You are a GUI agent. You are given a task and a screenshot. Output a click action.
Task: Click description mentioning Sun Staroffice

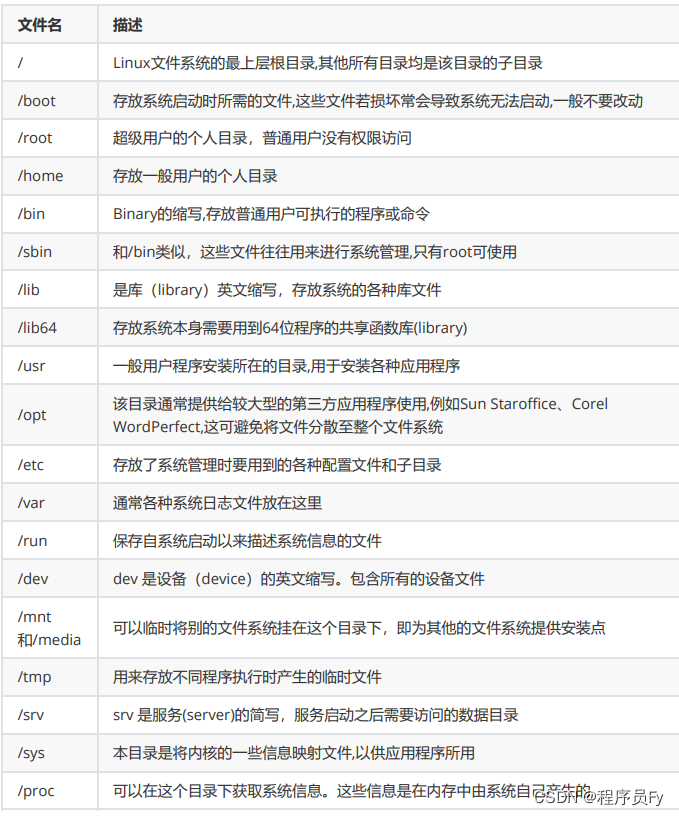360,415
